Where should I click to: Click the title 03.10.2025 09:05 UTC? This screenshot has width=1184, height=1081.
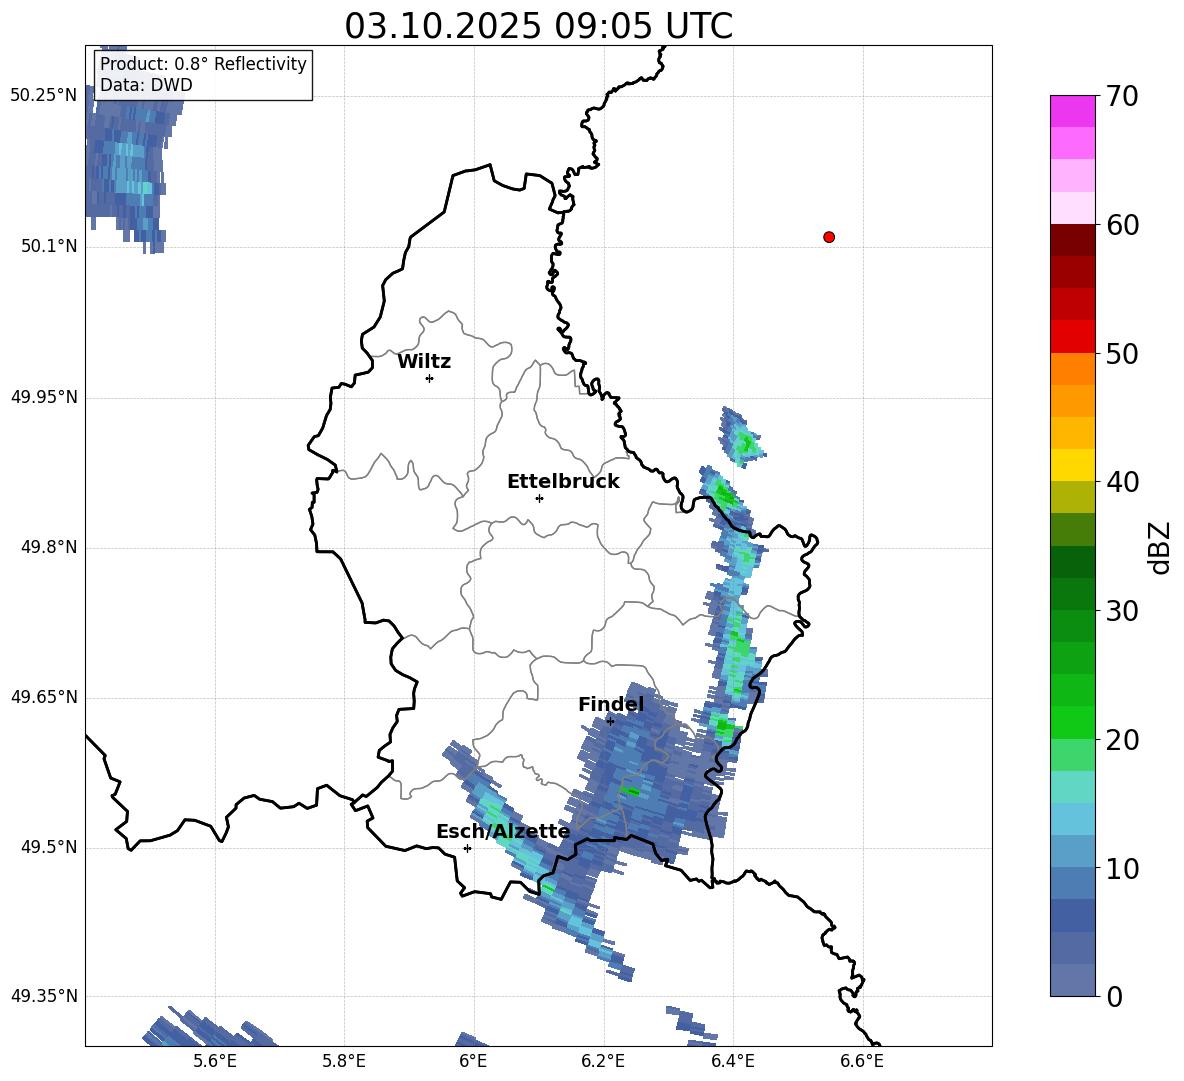click(538, 26)
